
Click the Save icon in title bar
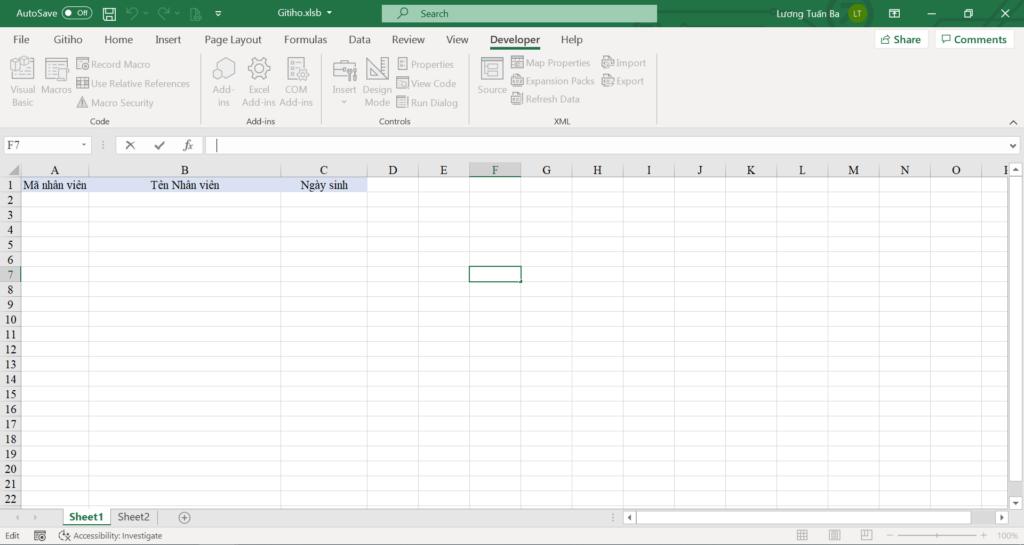point(109,14)
